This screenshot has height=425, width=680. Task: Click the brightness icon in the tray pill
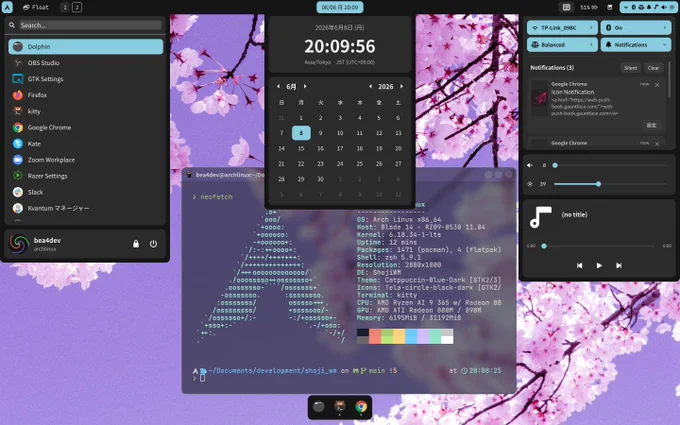pyautogui.click(x=672, y=7)
